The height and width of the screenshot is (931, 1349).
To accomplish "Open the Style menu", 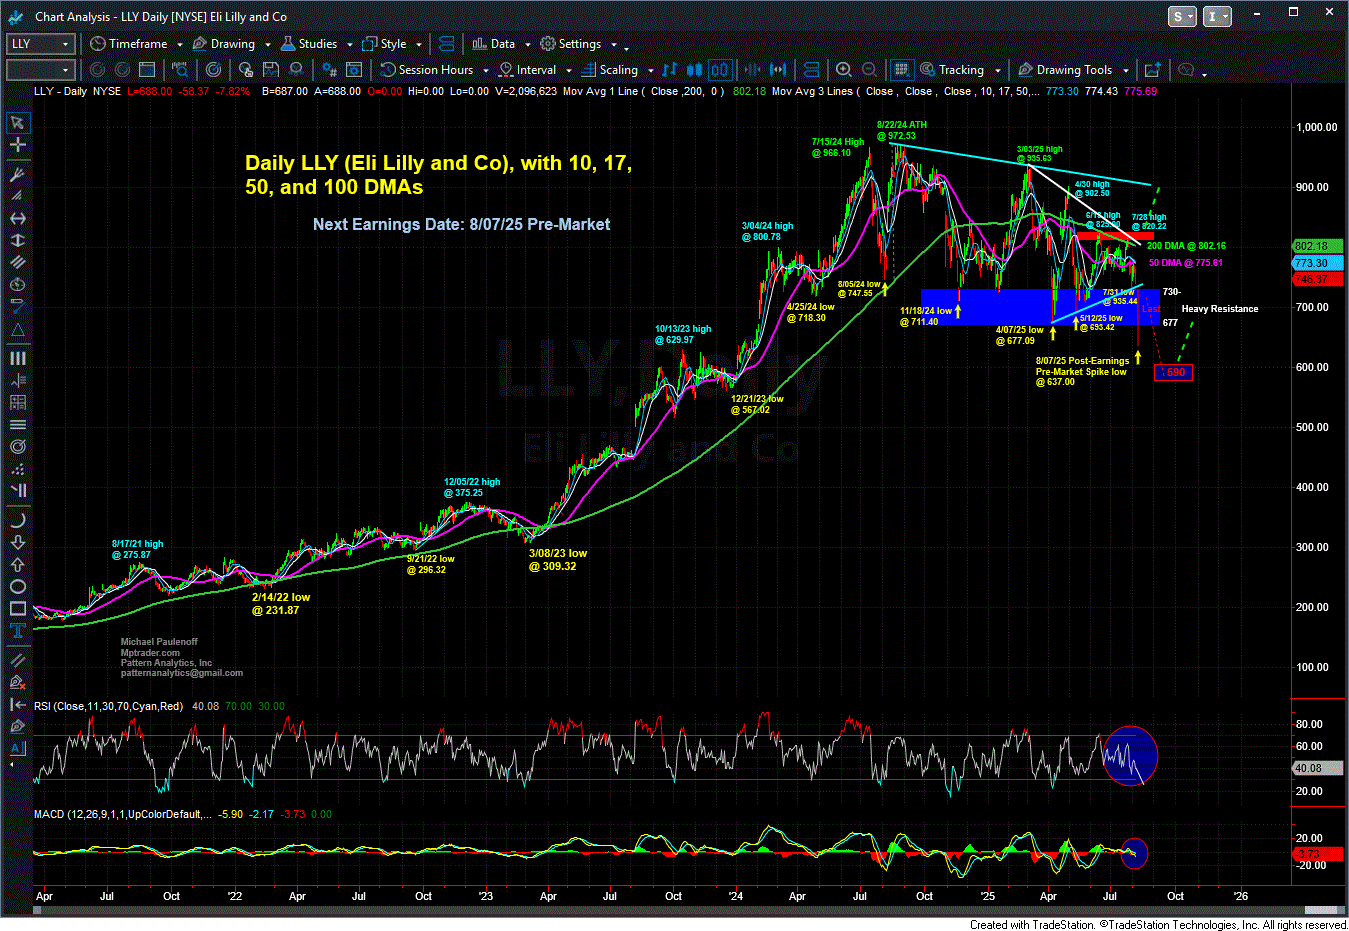I will (x=385, y=44).
